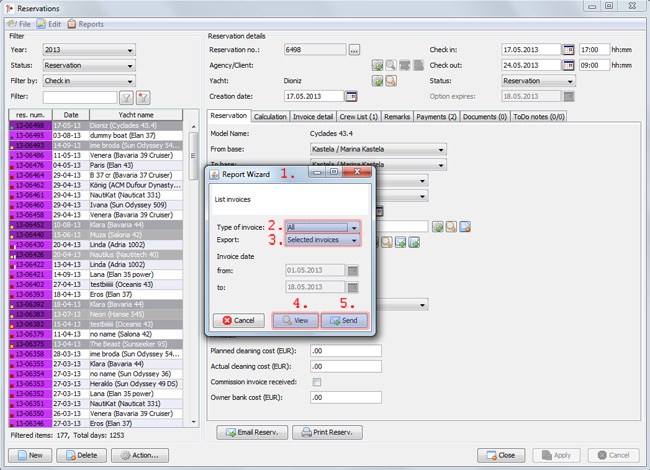The height and width of the screenshot is (470, 650).
Task: Click the browse button beside Reservation no.
Action: [354, 50]
